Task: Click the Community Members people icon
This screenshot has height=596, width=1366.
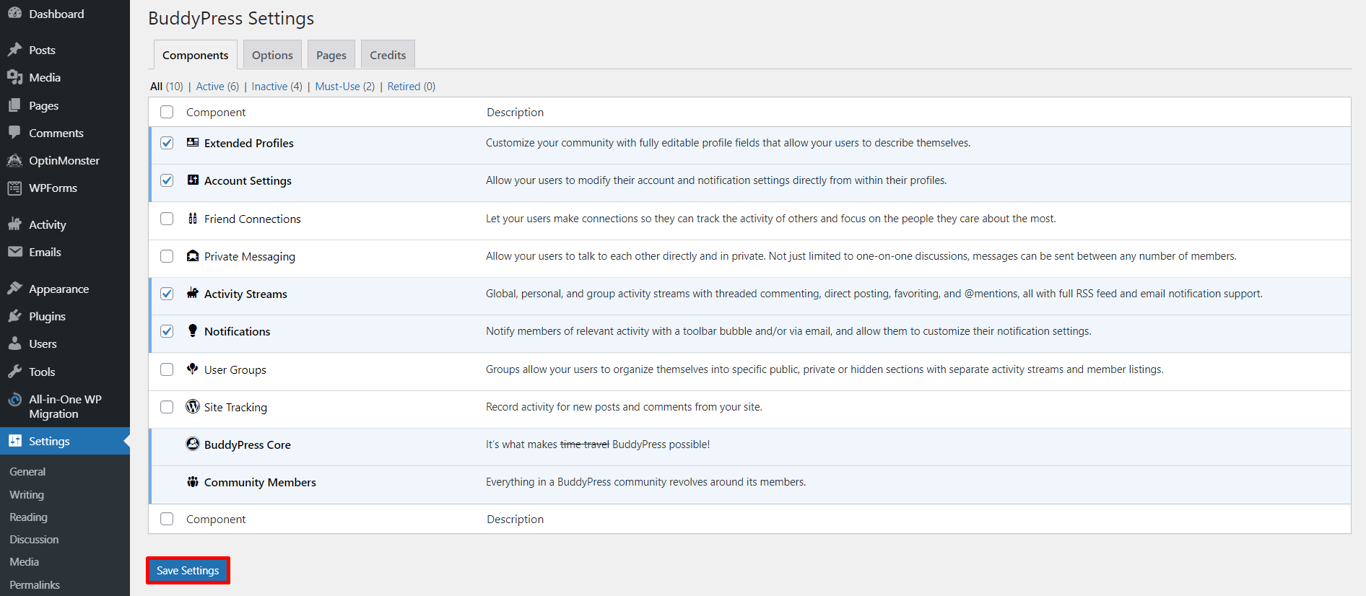Action: (x=194, y=482)
